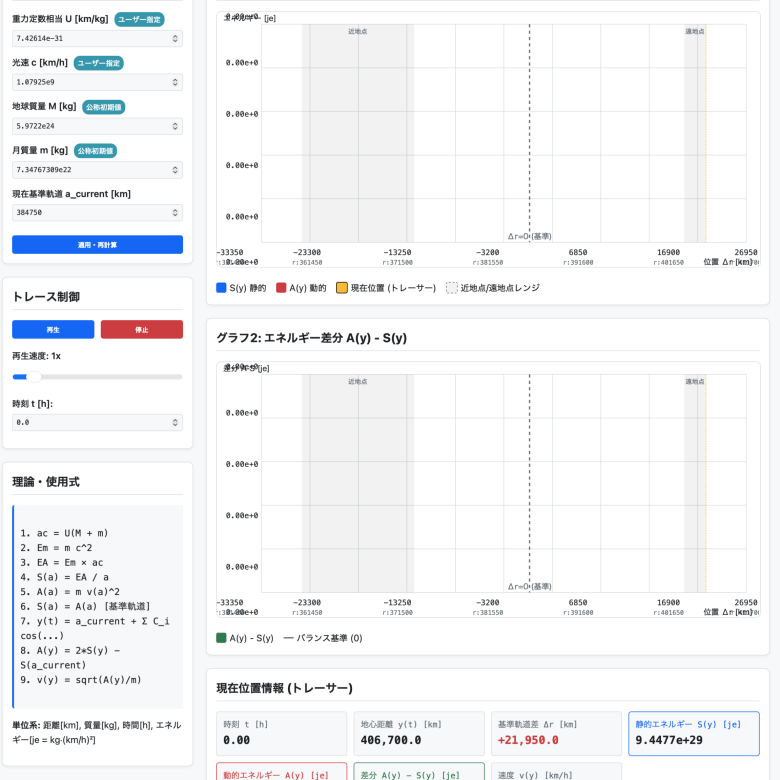Click the 公称初期値 badge beside 地球質量 M
This screenshot has height=780, width=780.
click(x=103, y=107)
